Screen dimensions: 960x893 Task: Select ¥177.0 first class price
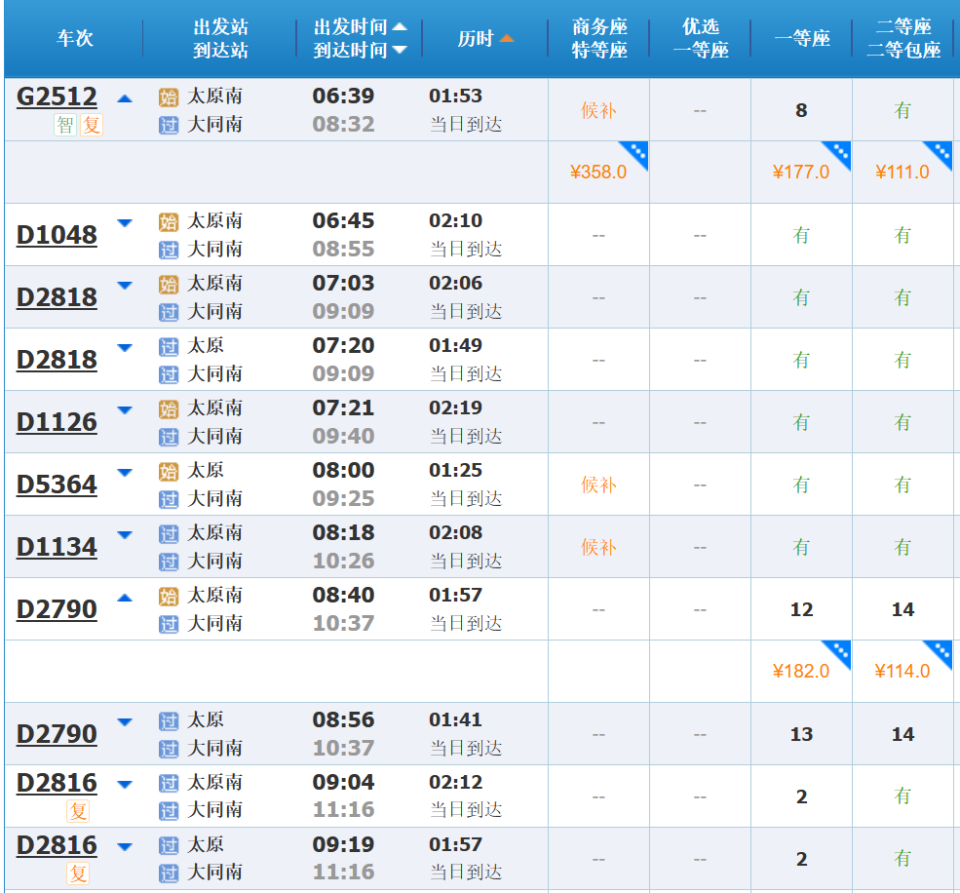(801, 173)
